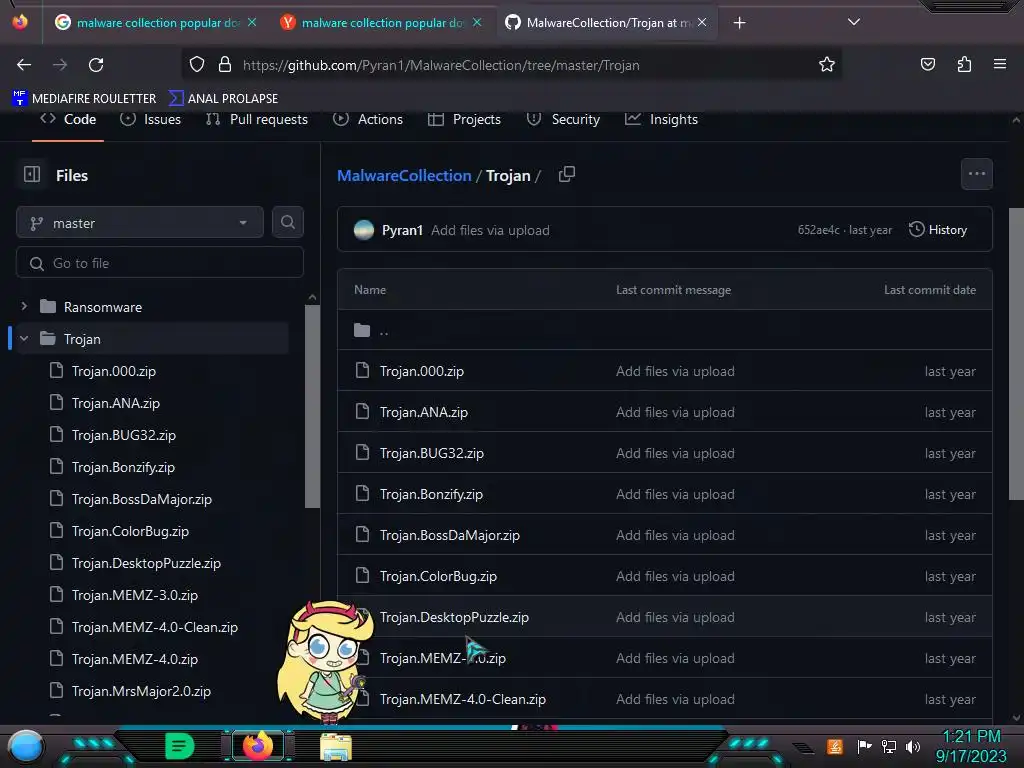Switch to the Code tab
The height and width of the screenshot is (768, 1024).
[68, 120]
